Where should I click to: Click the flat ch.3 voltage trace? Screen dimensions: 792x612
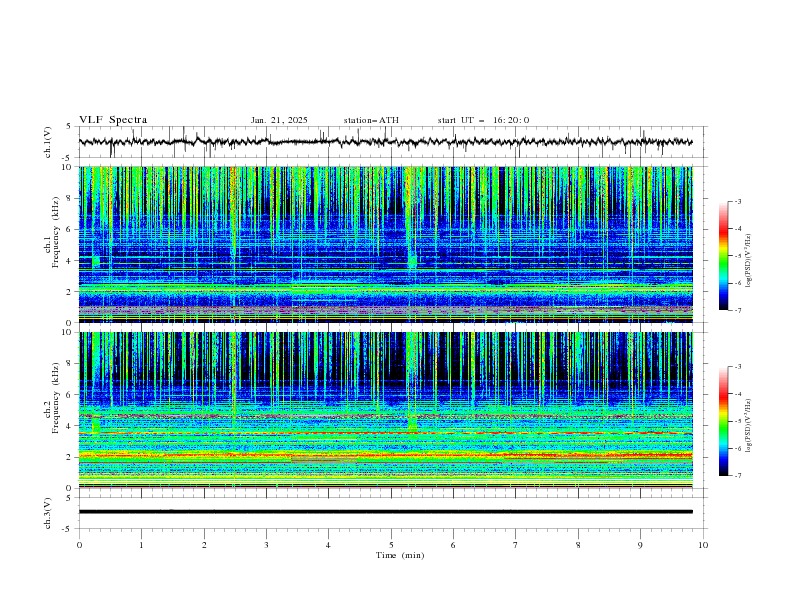(x=385, y=512)
